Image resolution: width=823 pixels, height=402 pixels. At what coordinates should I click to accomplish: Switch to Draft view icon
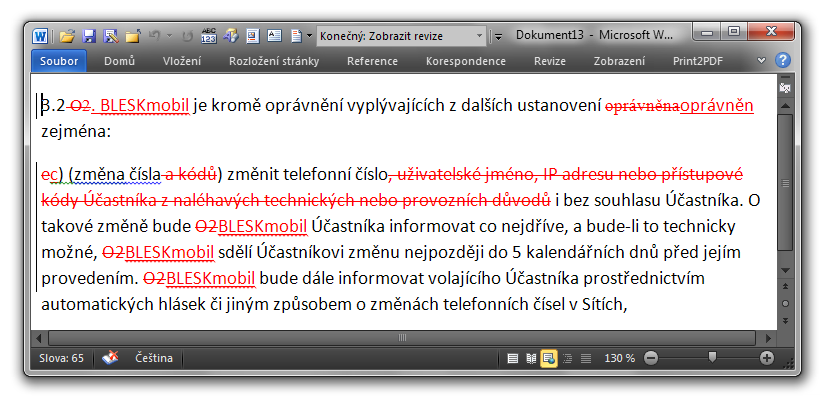tap(586, 358)
